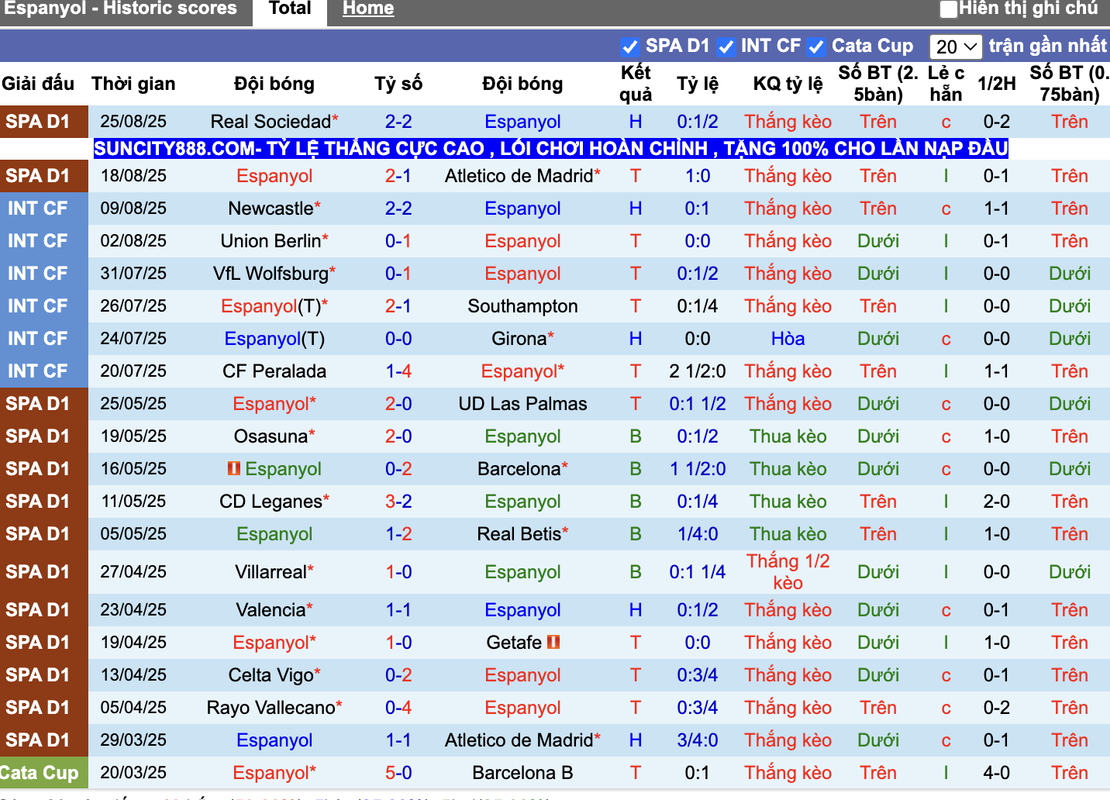
Task: Click score 0-4 of Rayo Vallecano match
Action: click(399, 707)
